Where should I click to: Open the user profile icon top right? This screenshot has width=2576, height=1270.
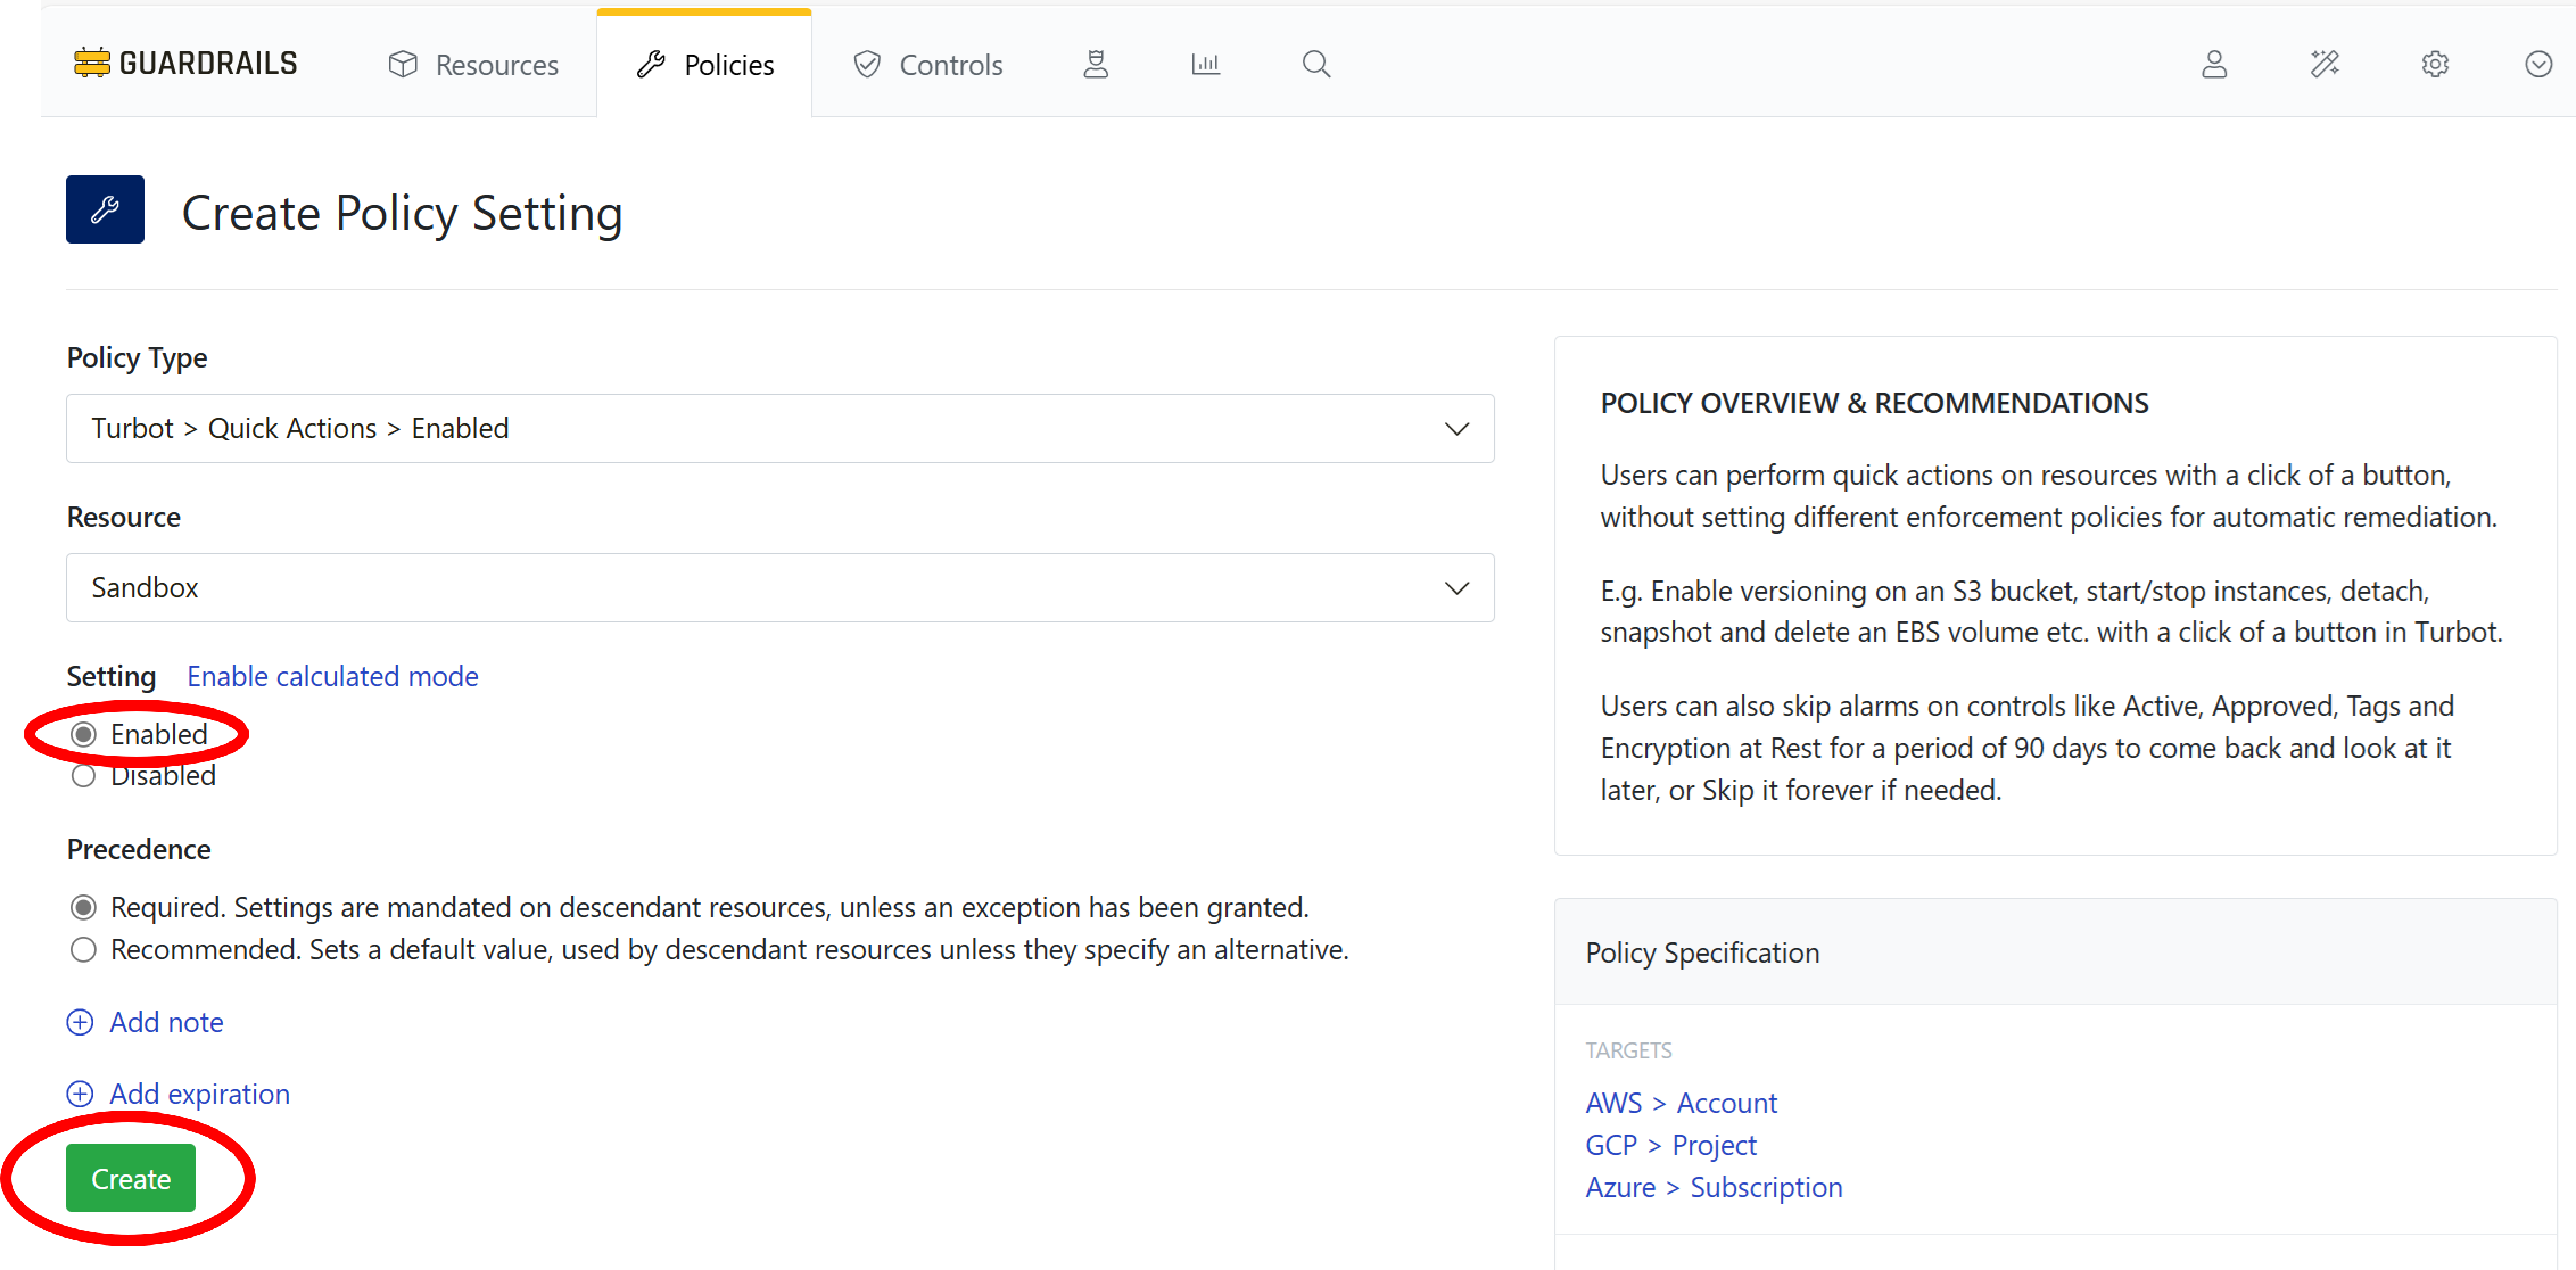pyautogui.click(x=2213, y=64)
